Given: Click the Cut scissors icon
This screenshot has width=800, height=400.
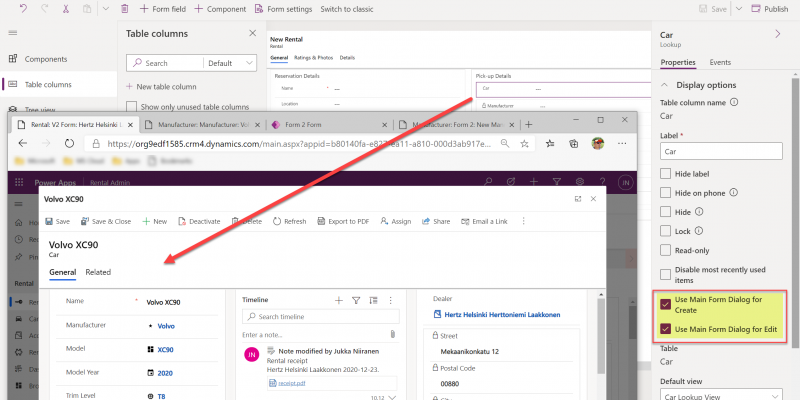Looking at the screenshot, I should click(x=66, y=9).
